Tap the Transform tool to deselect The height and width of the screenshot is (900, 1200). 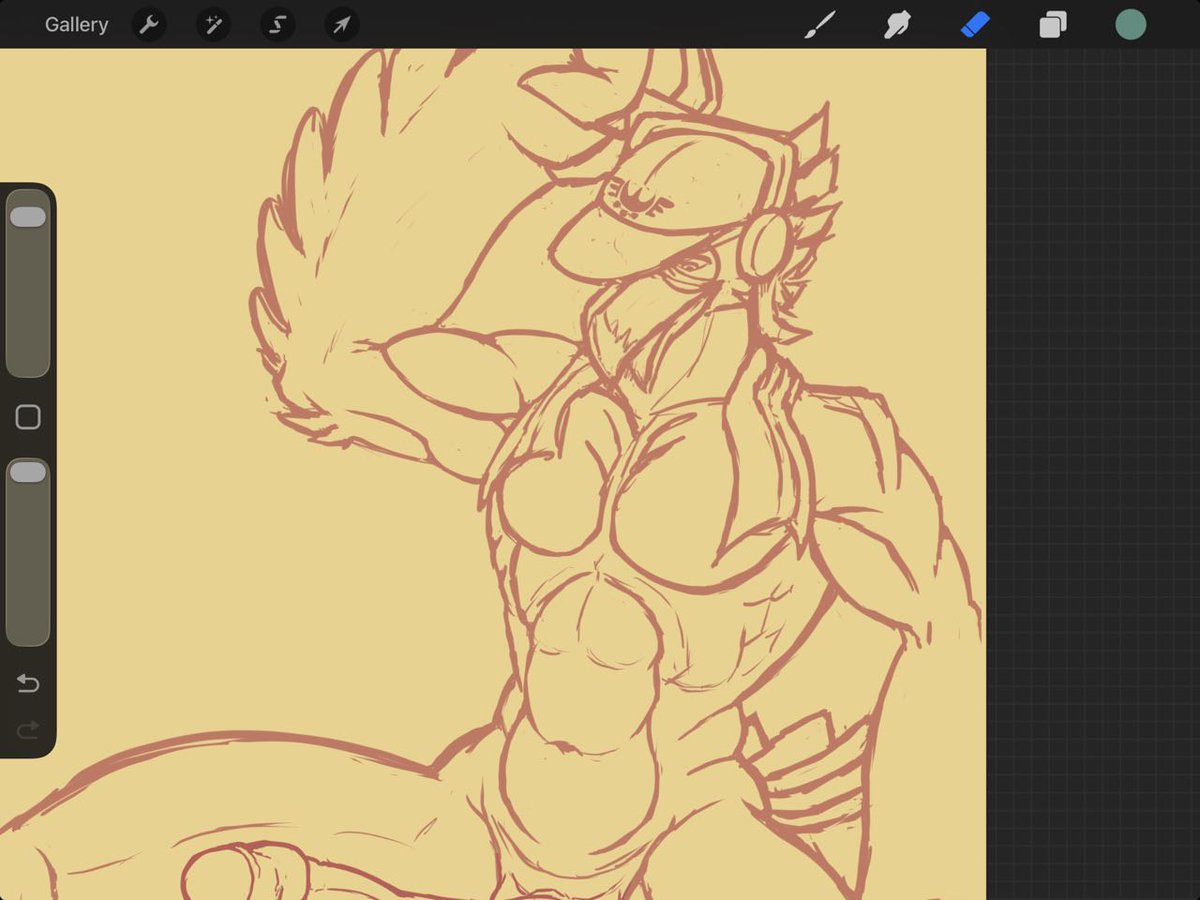coord(341,24)
